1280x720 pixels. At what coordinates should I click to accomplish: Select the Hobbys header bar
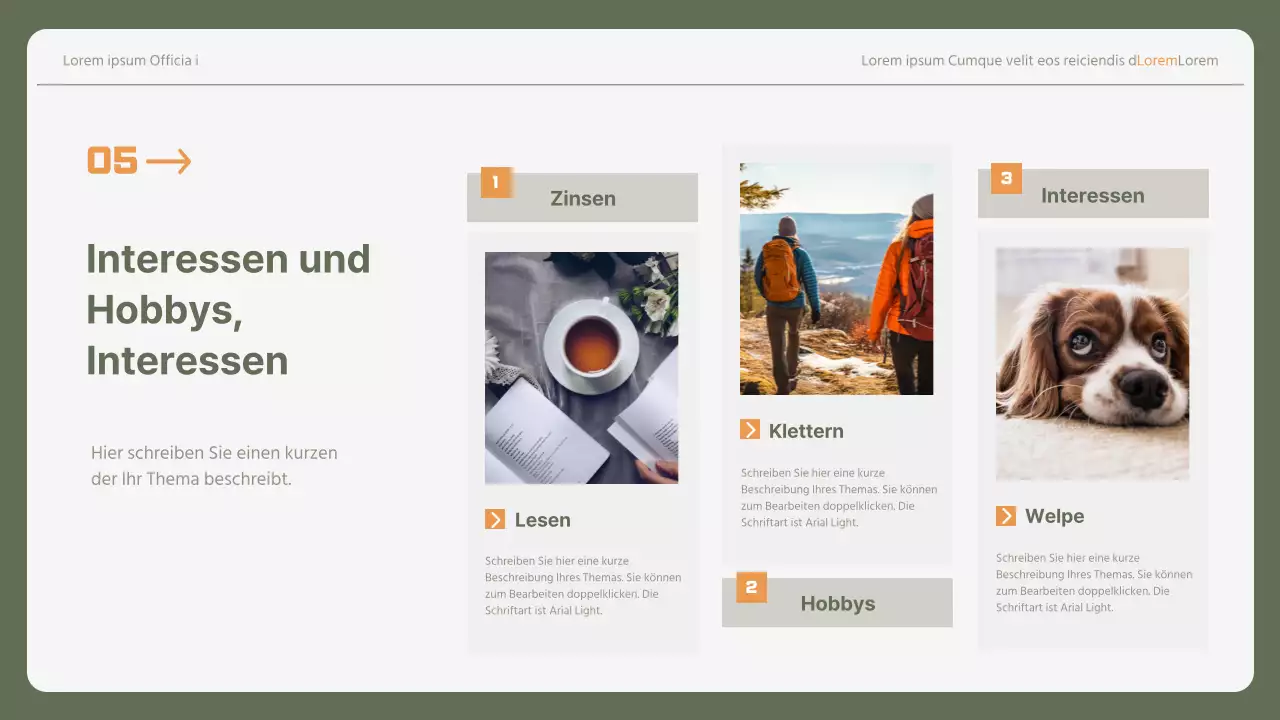pos(837,602)
